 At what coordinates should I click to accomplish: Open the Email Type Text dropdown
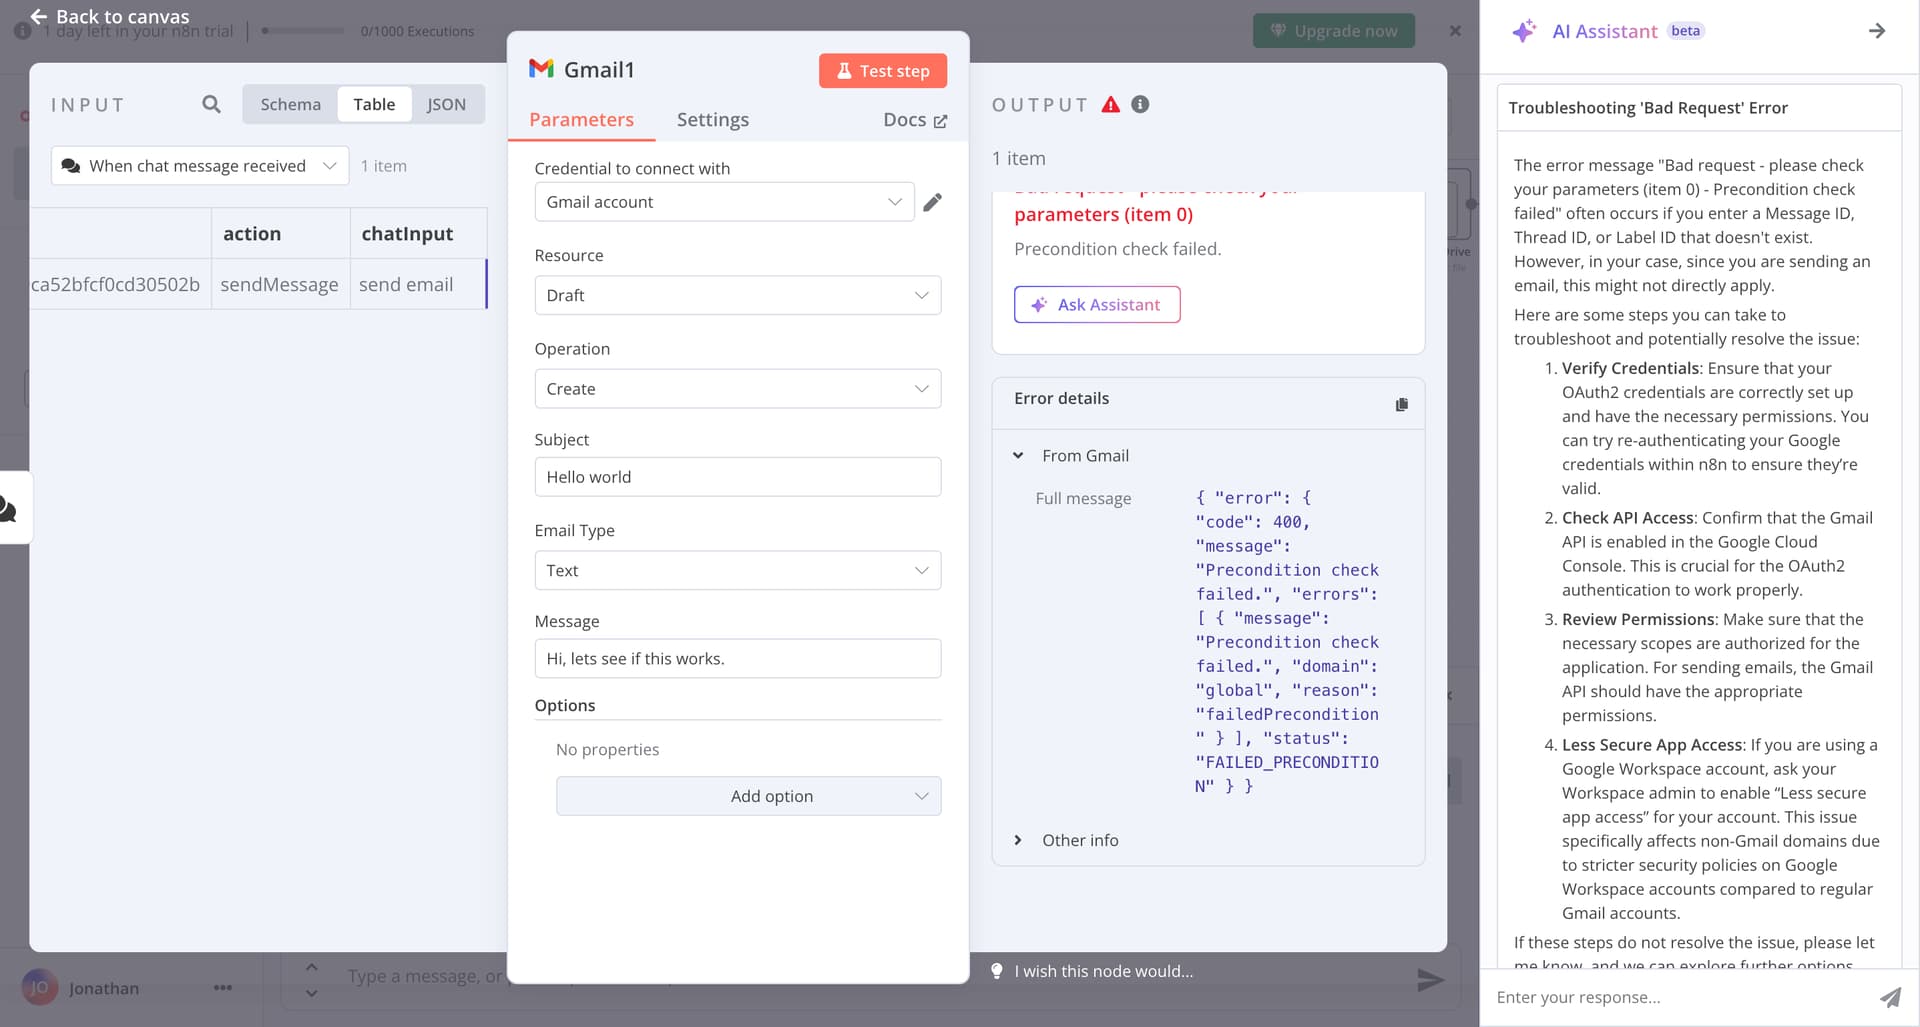coord(738,570)
